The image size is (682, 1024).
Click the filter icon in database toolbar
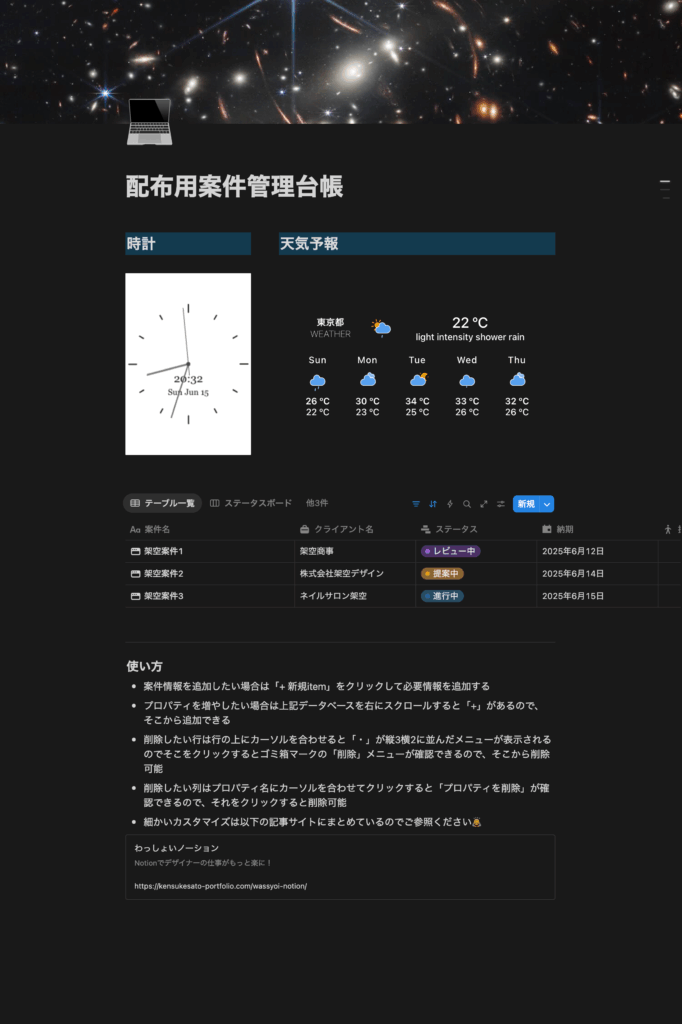coord(416,504)
